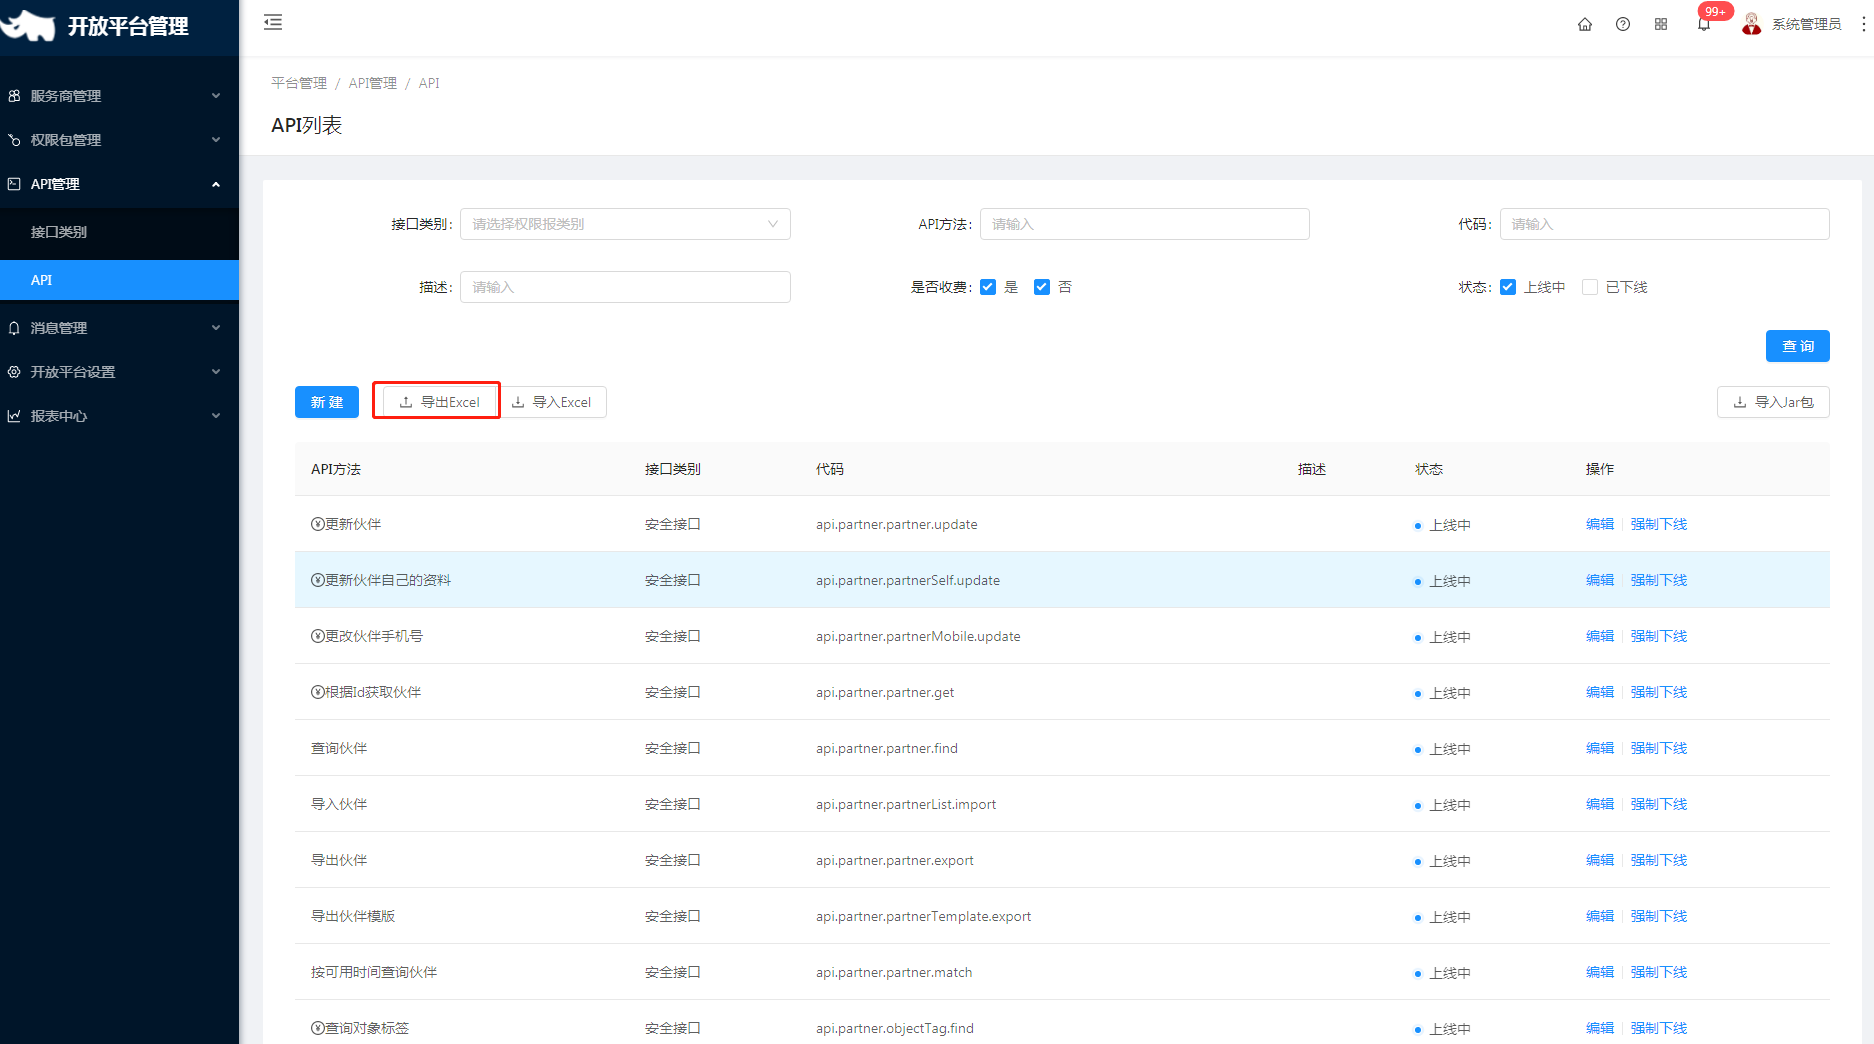Viewport: 1874px width, 1044px height.
Task: Edit the 导出伙伴模版 row
Action: (1600, 916)
